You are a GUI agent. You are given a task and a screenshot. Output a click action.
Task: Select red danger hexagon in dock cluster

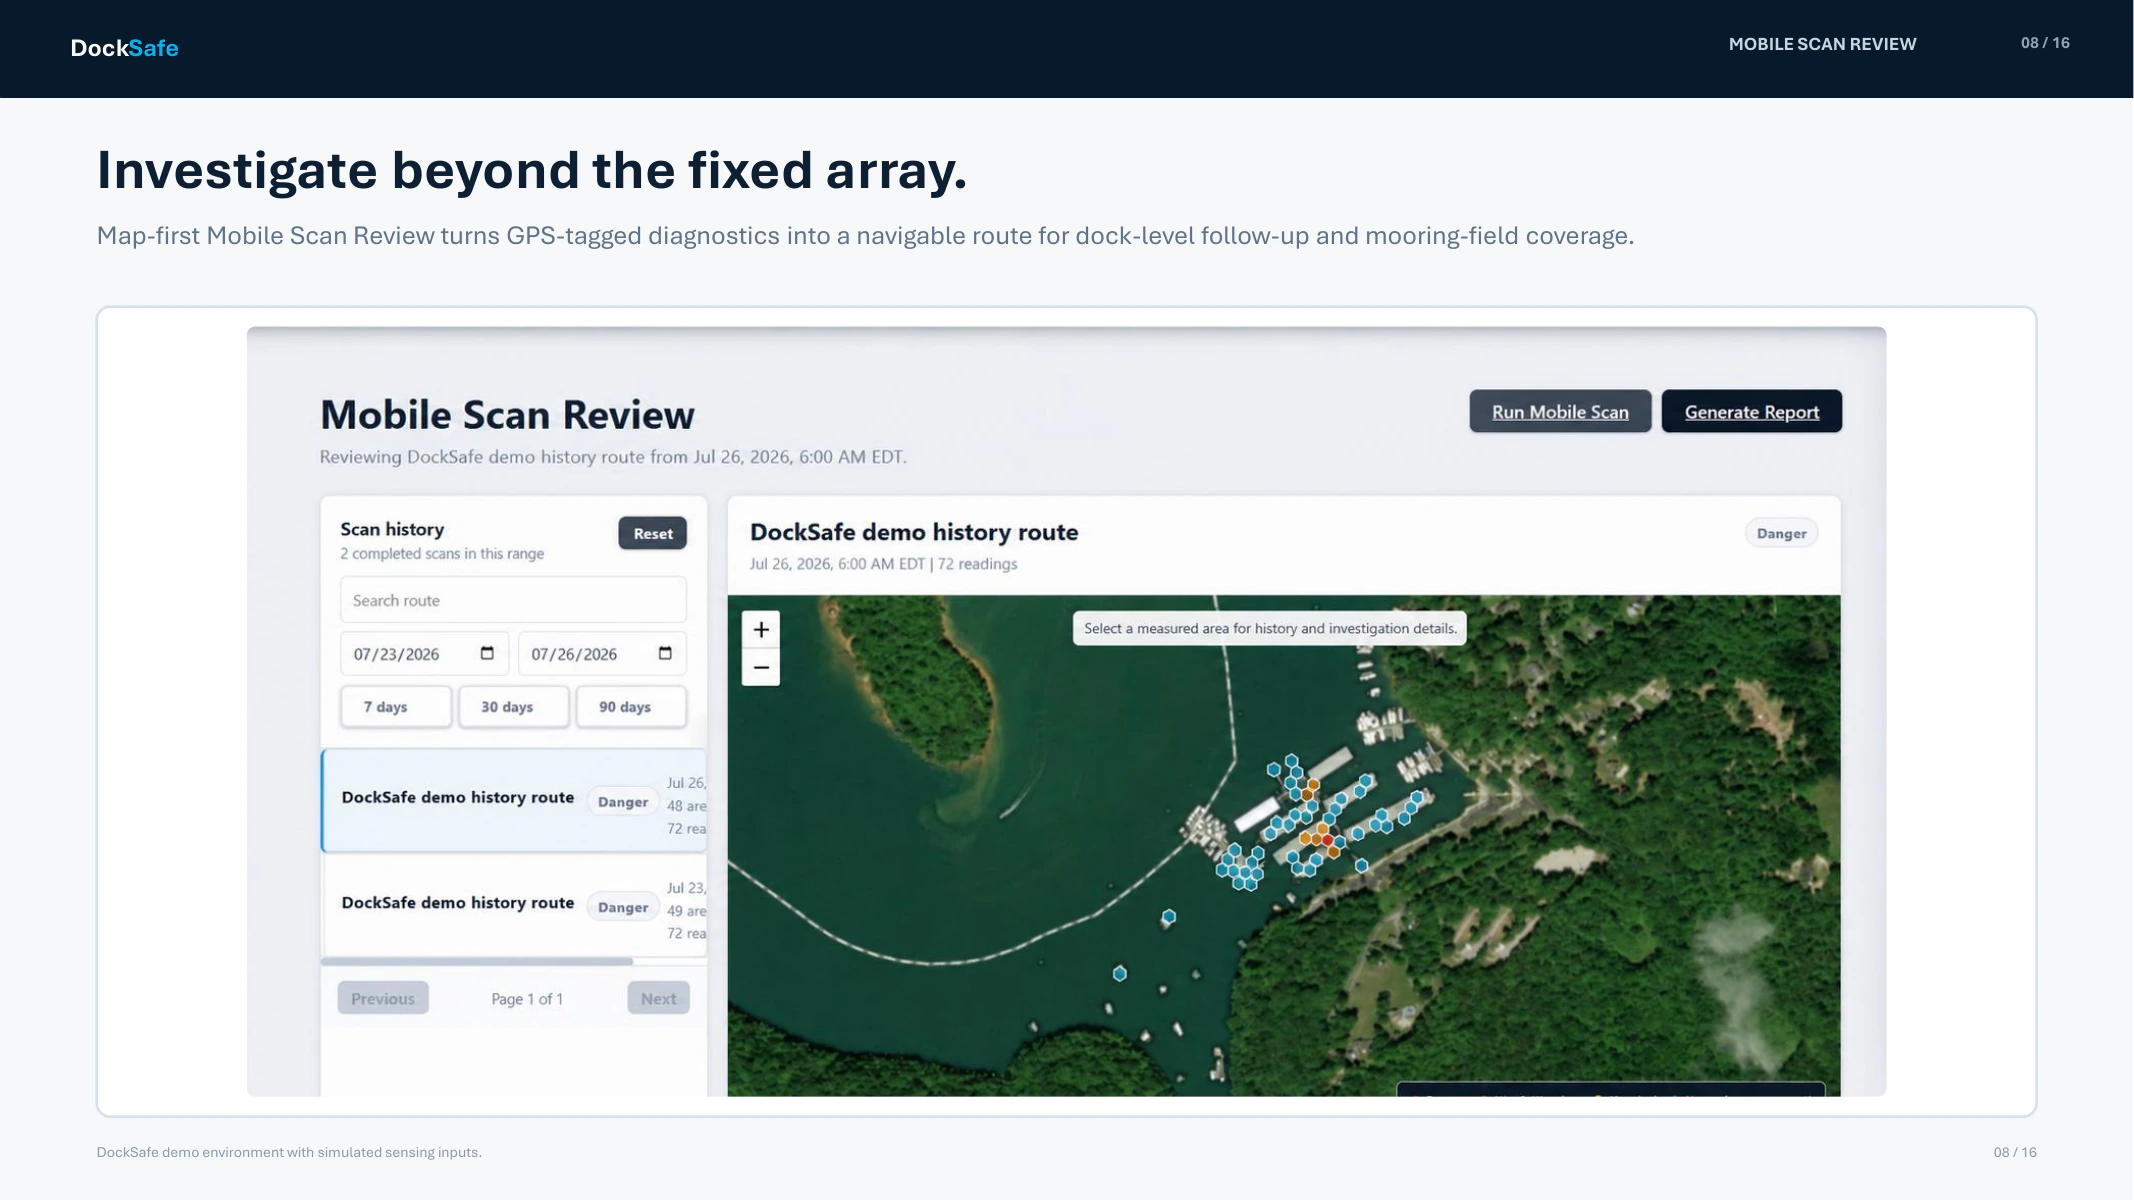[1327, 840]
